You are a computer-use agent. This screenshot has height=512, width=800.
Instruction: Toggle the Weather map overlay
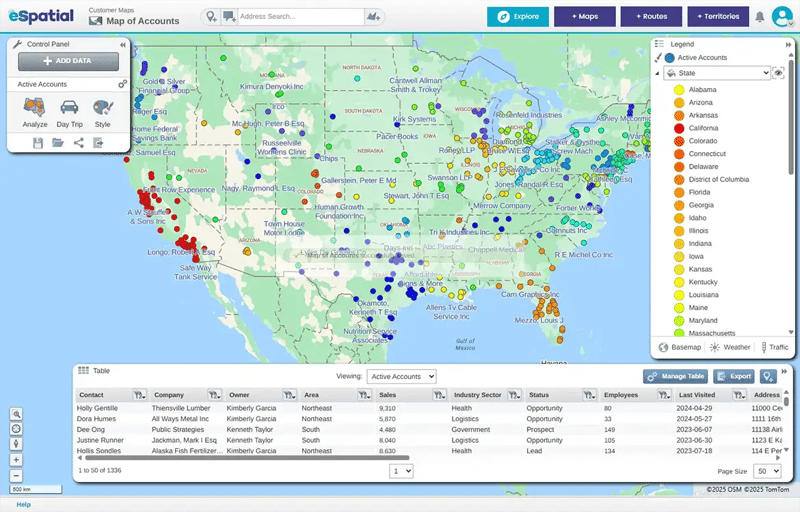point(729,347)
